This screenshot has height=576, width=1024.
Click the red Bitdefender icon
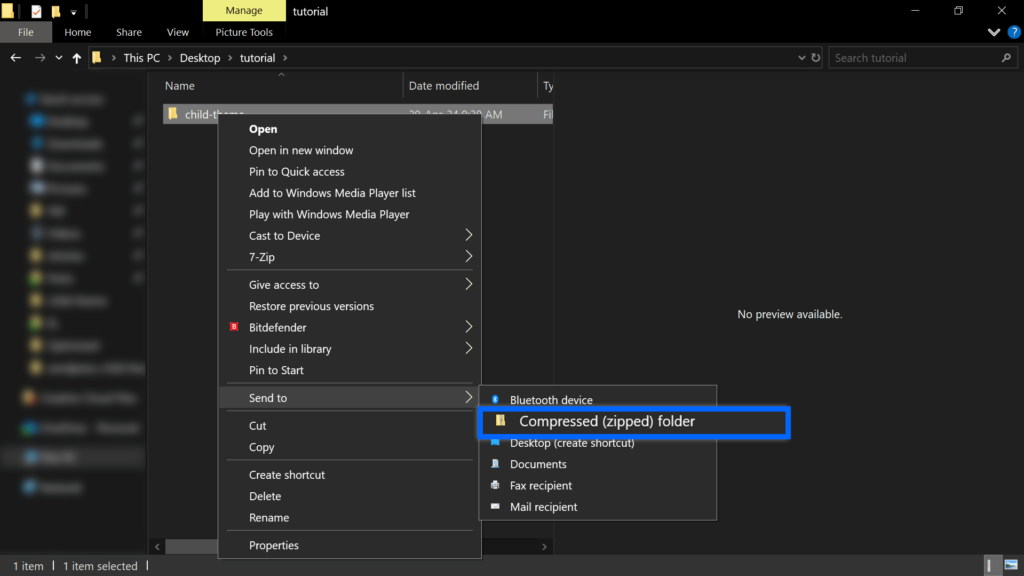(x=234, y=327)
